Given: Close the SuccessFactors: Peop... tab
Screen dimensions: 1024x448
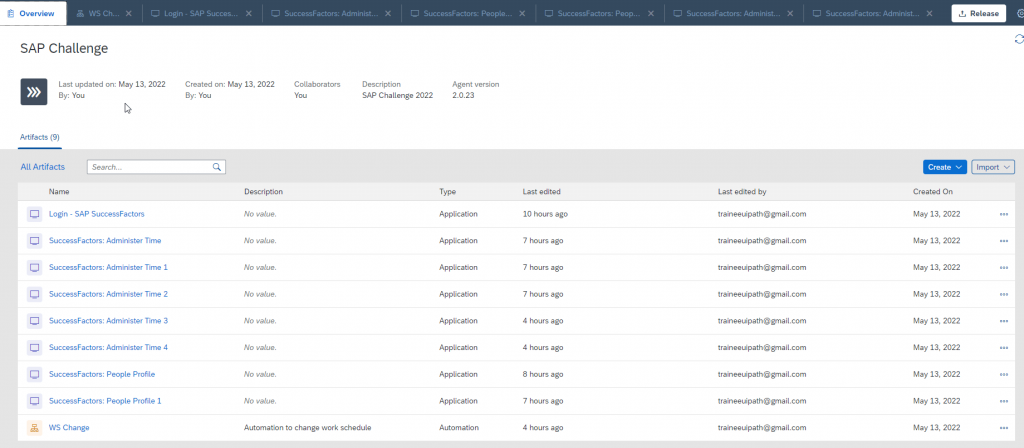Looking at the screenshot, I should pyautogui.click(x=650, y=13).
